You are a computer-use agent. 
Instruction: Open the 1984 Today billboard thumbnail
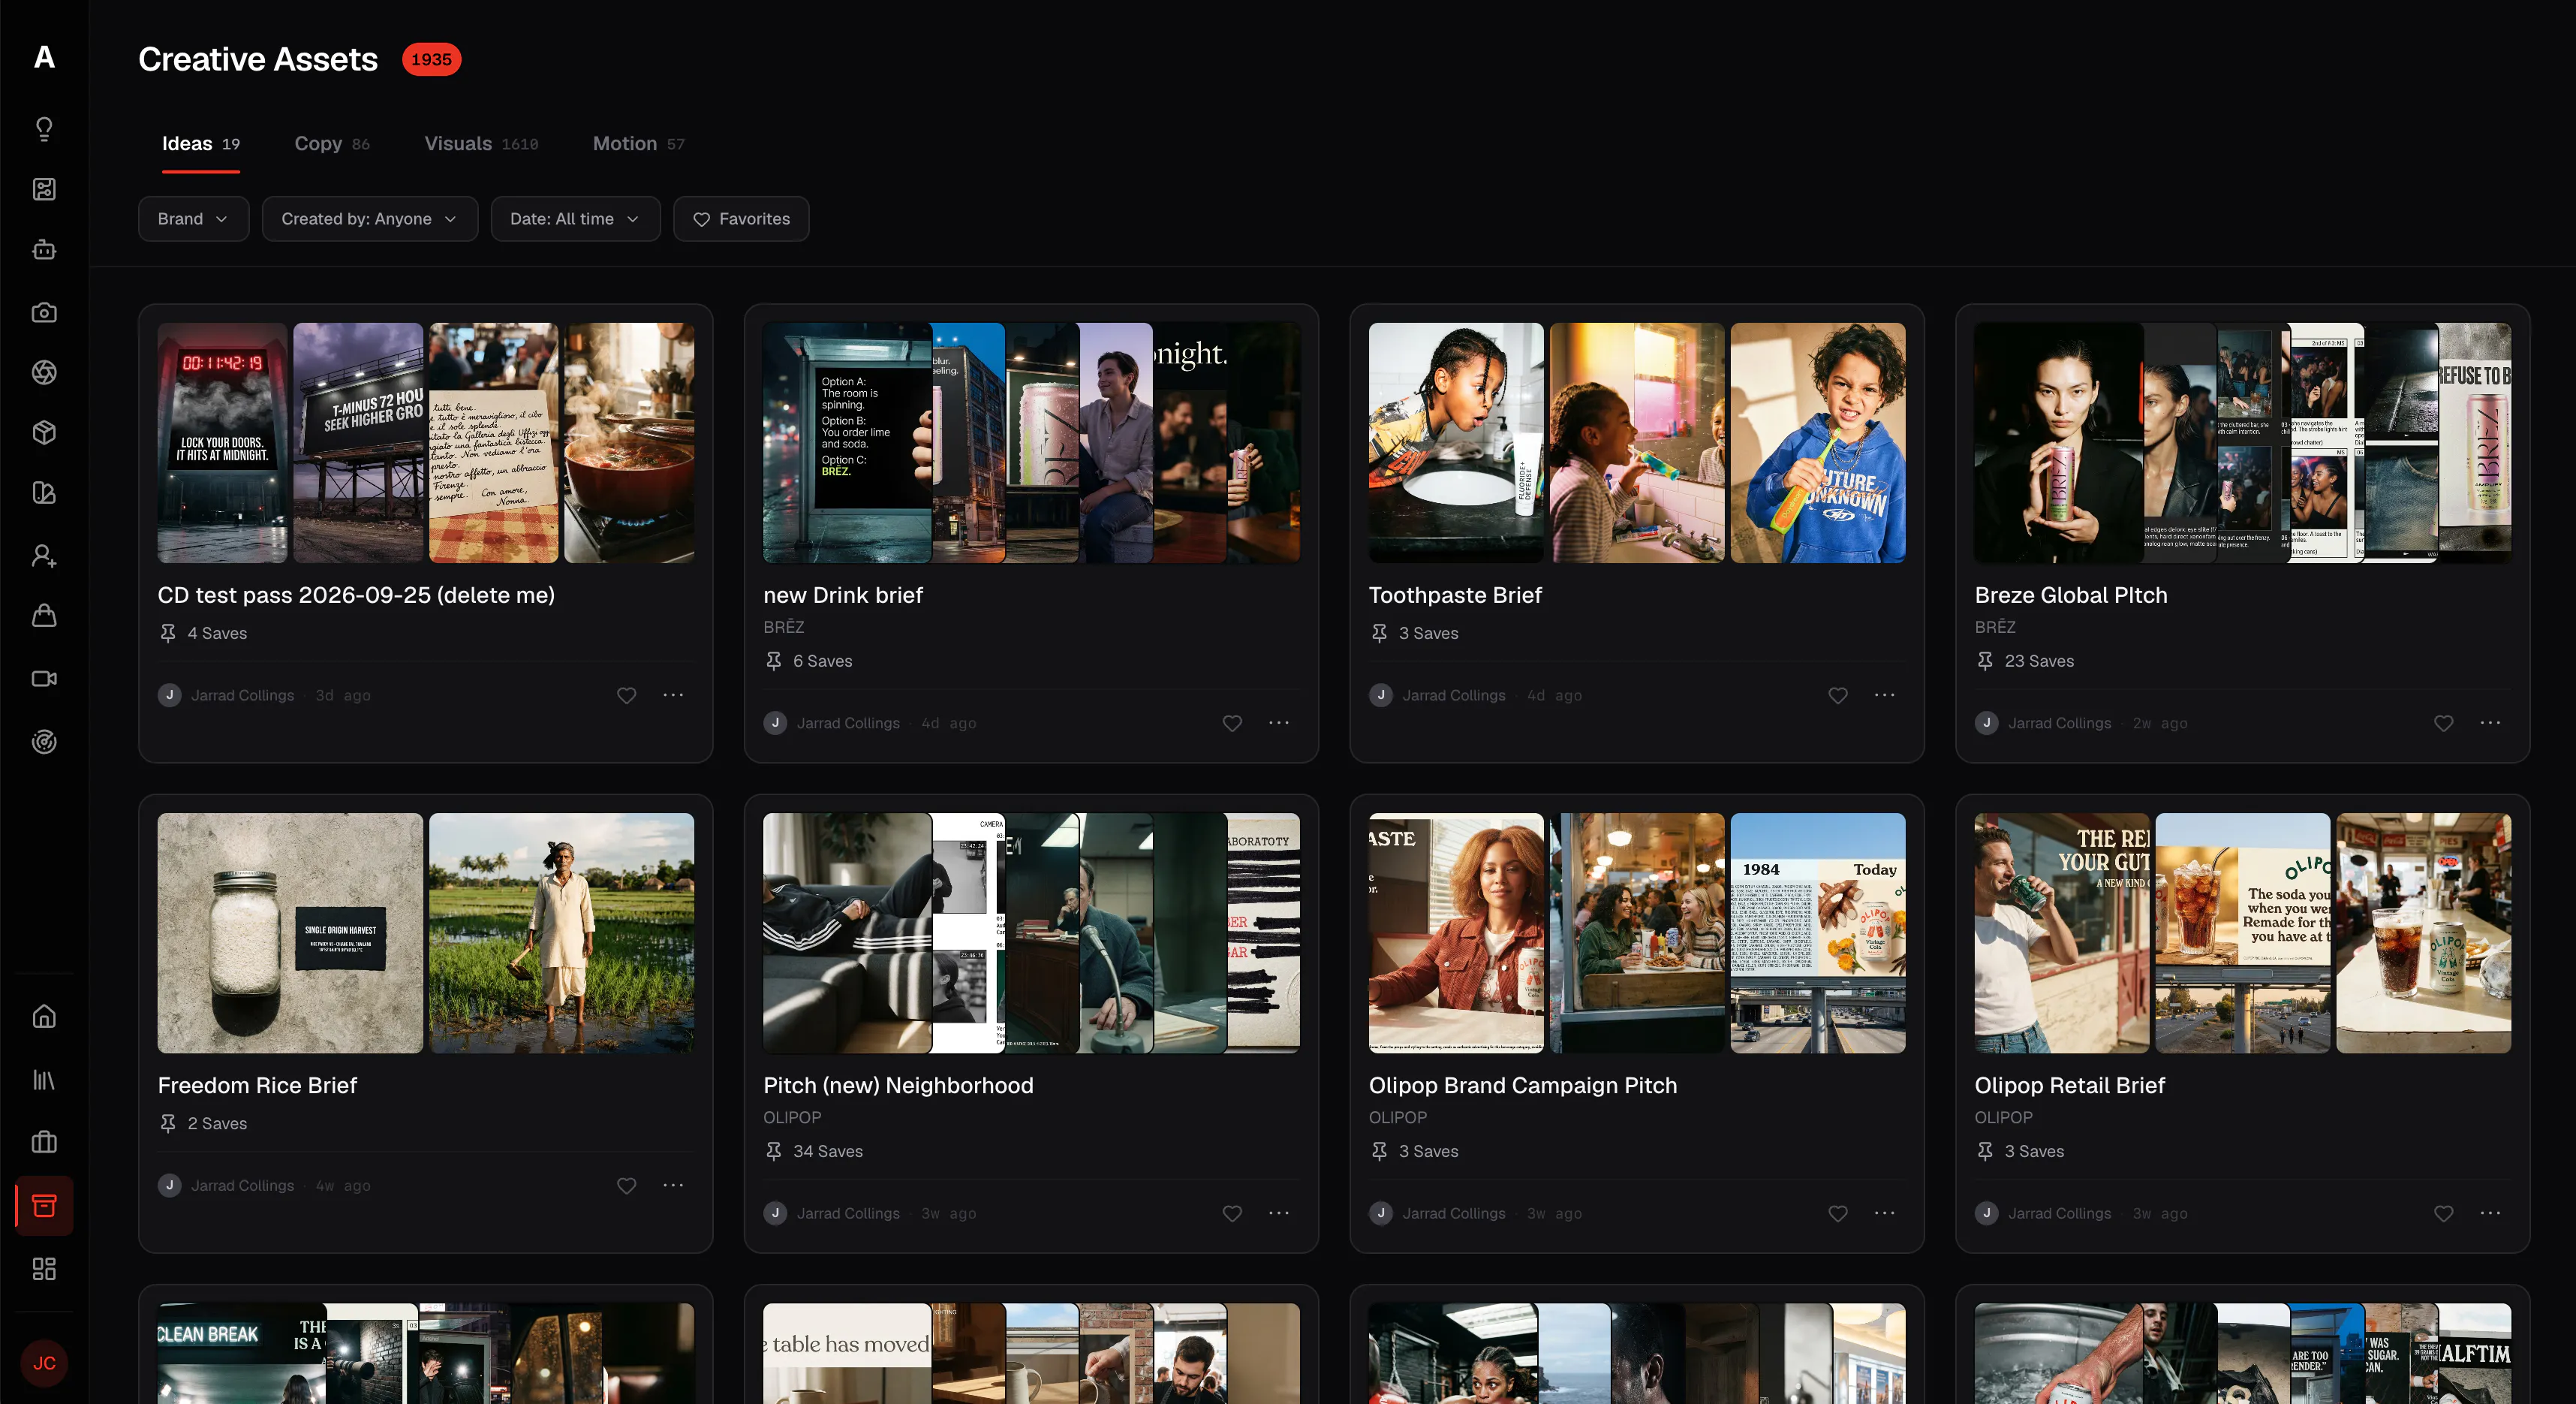[x=1818, y=933]
